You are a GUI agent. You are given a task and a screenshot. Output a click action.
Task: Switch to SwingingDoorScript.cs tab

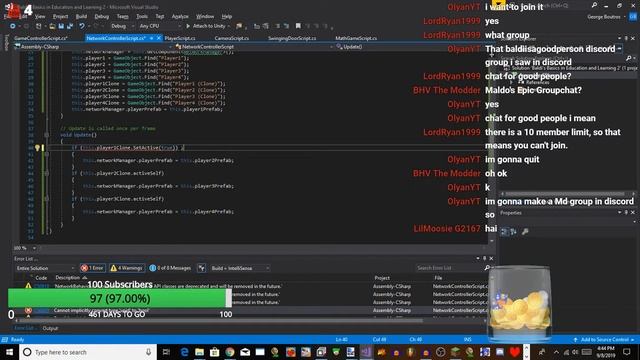[x=292, y=38]
